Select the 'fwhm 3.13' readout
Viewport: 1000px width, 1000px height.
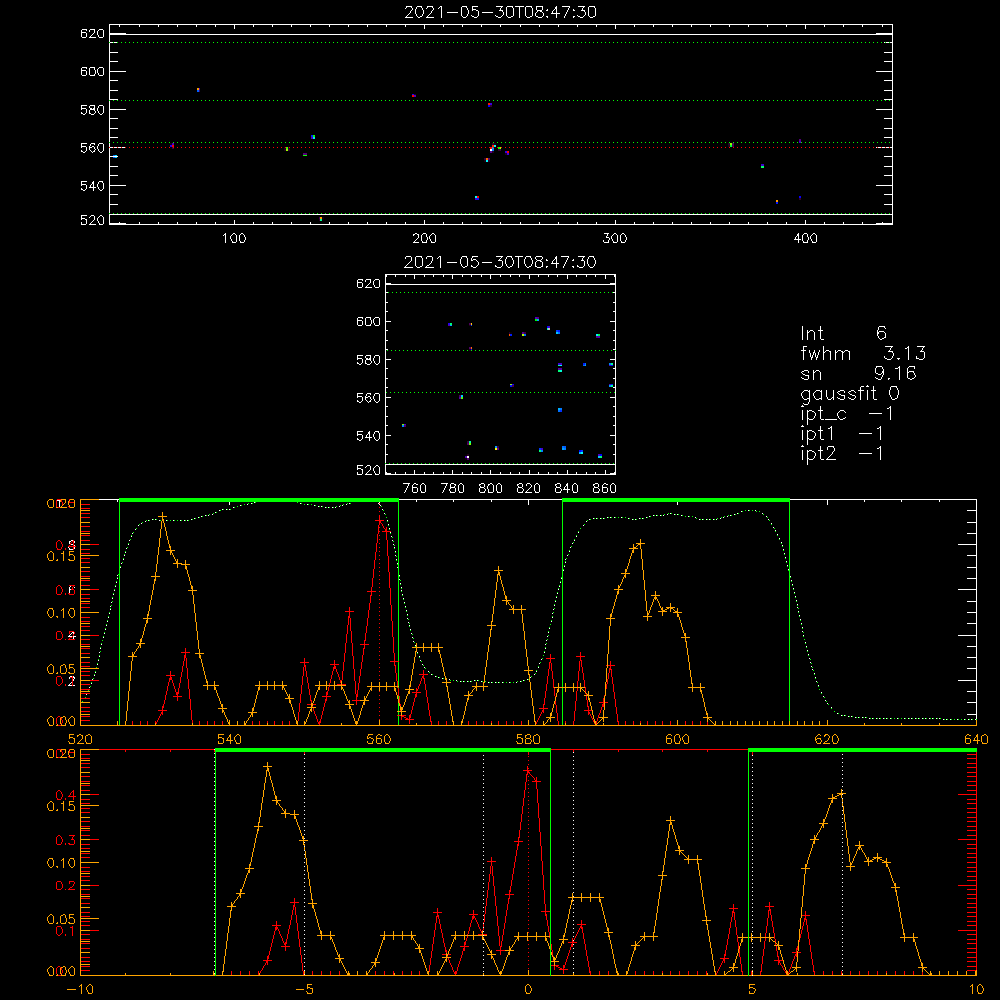pos(863,353)
